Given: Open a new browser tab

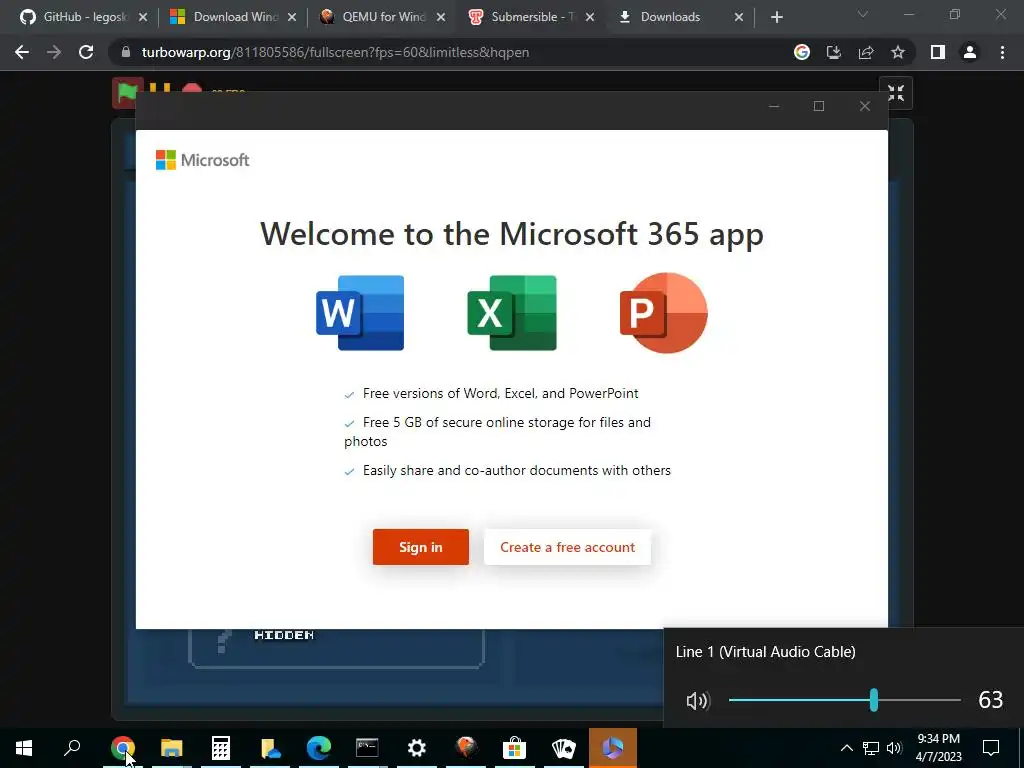Looking at the screenshot, I should (x=776, y=17).
